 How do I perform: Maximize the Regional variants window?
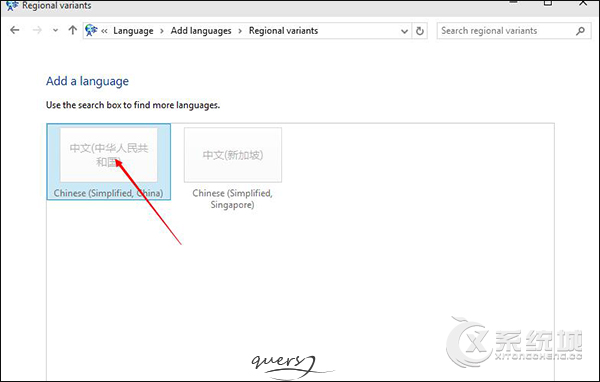point(548,3)
